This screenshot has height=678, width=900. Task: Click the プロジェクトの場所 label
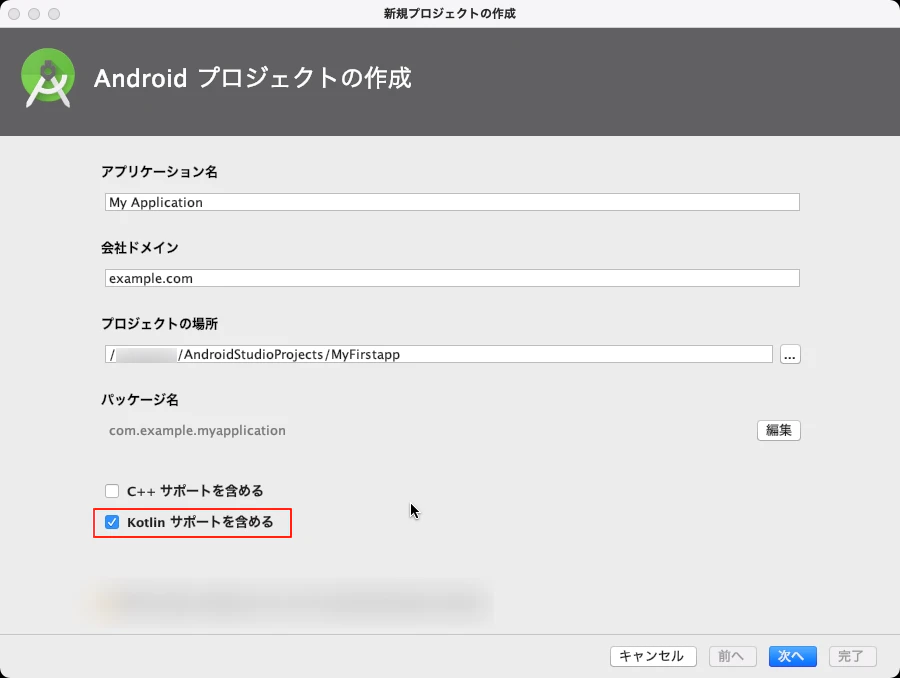[159, 324]
